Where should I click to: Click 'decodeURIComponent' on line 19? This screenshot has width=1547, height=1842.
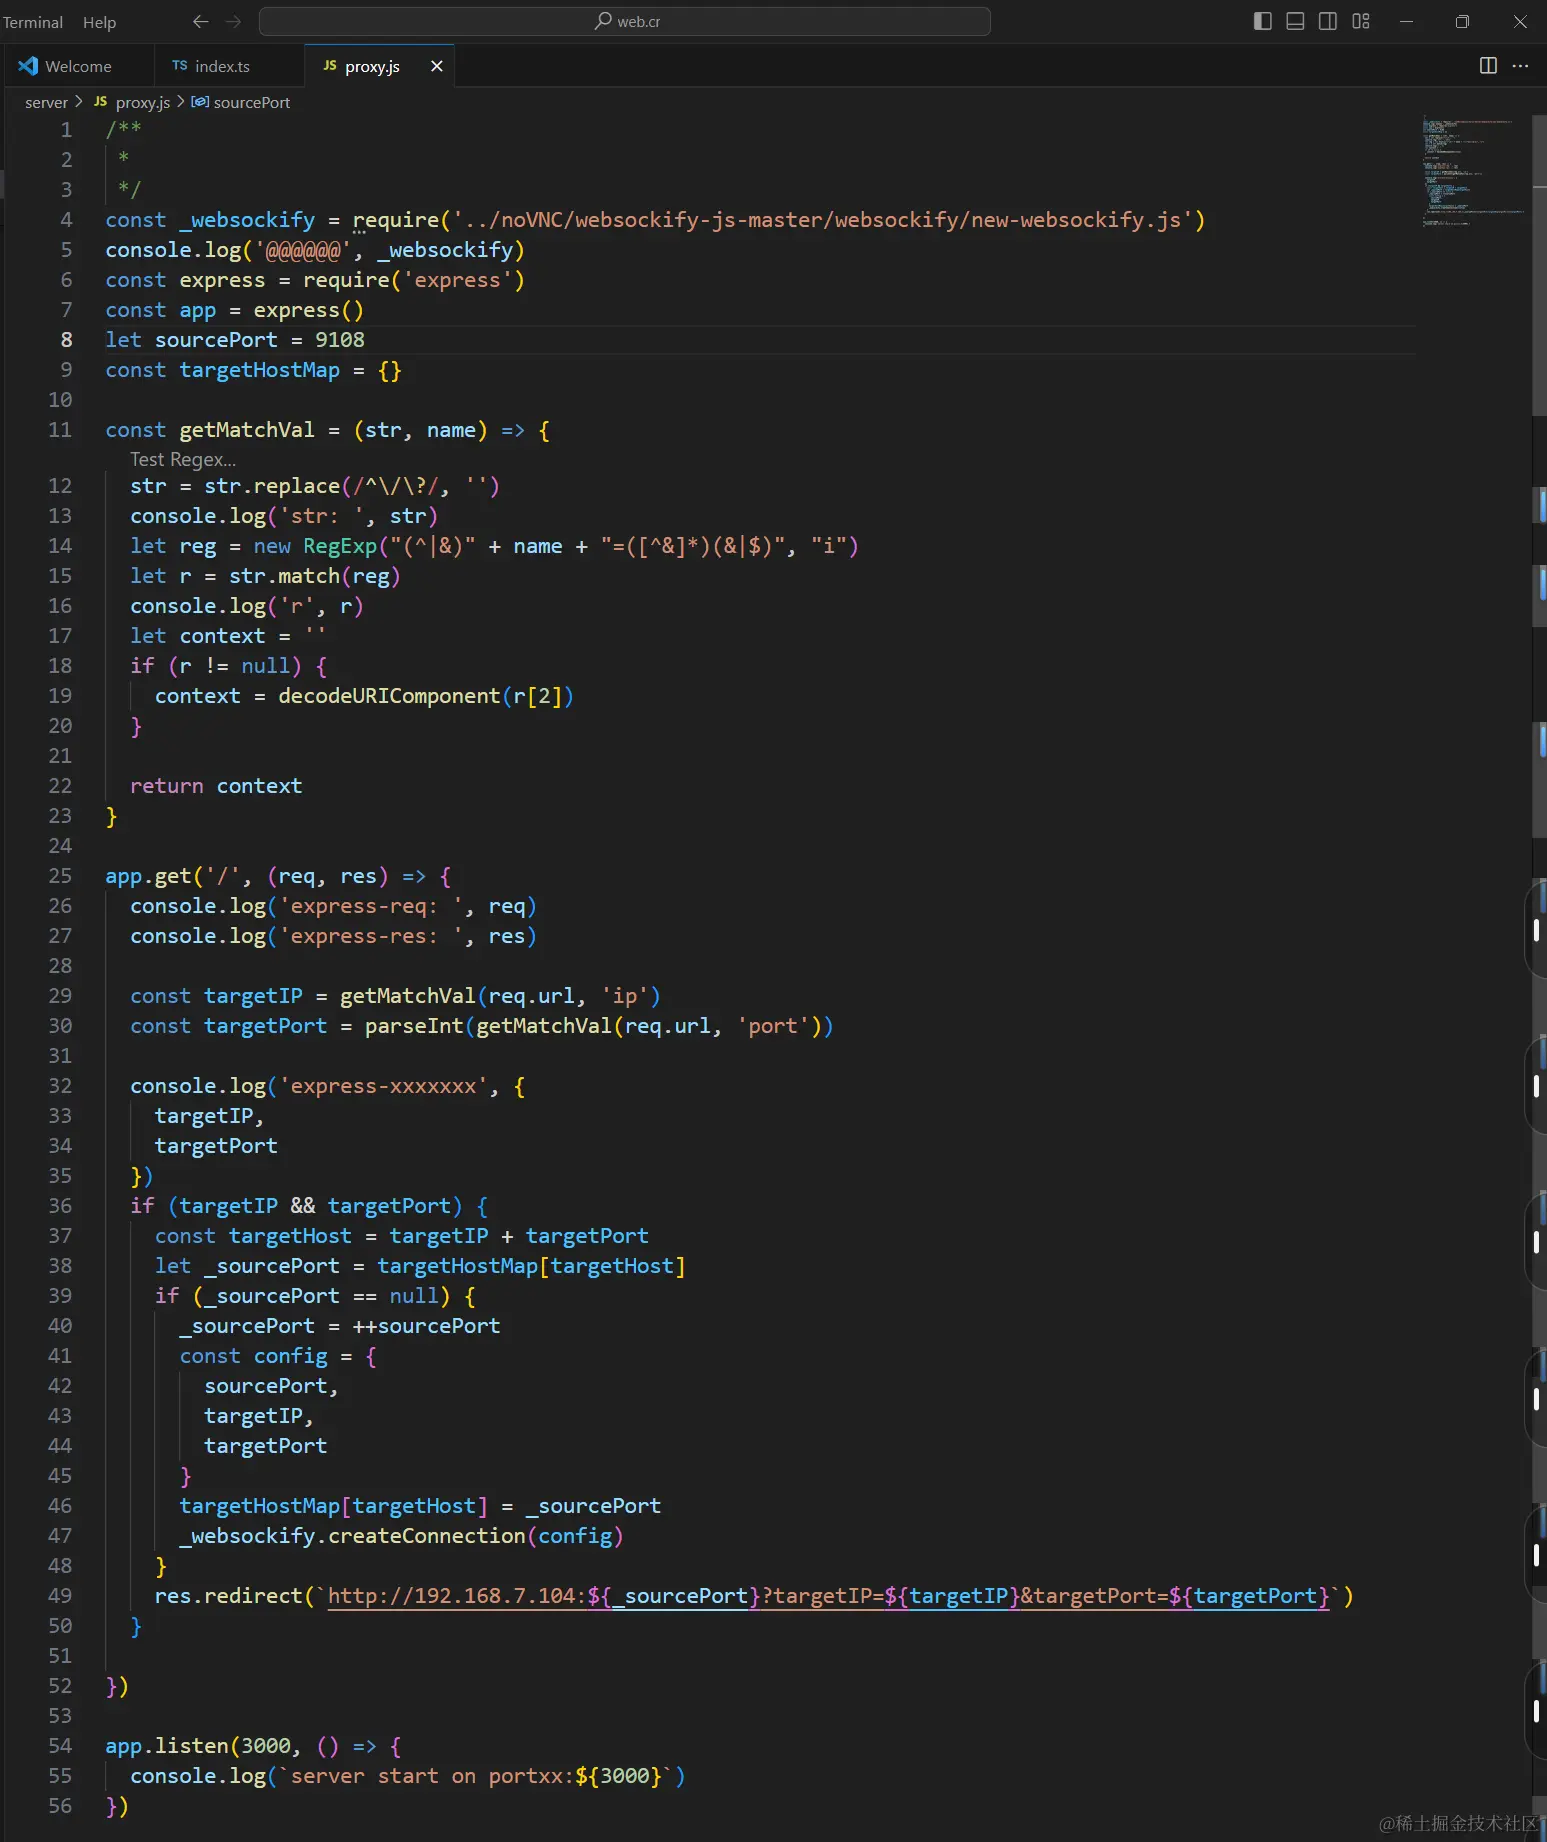(x=389, y=696)
